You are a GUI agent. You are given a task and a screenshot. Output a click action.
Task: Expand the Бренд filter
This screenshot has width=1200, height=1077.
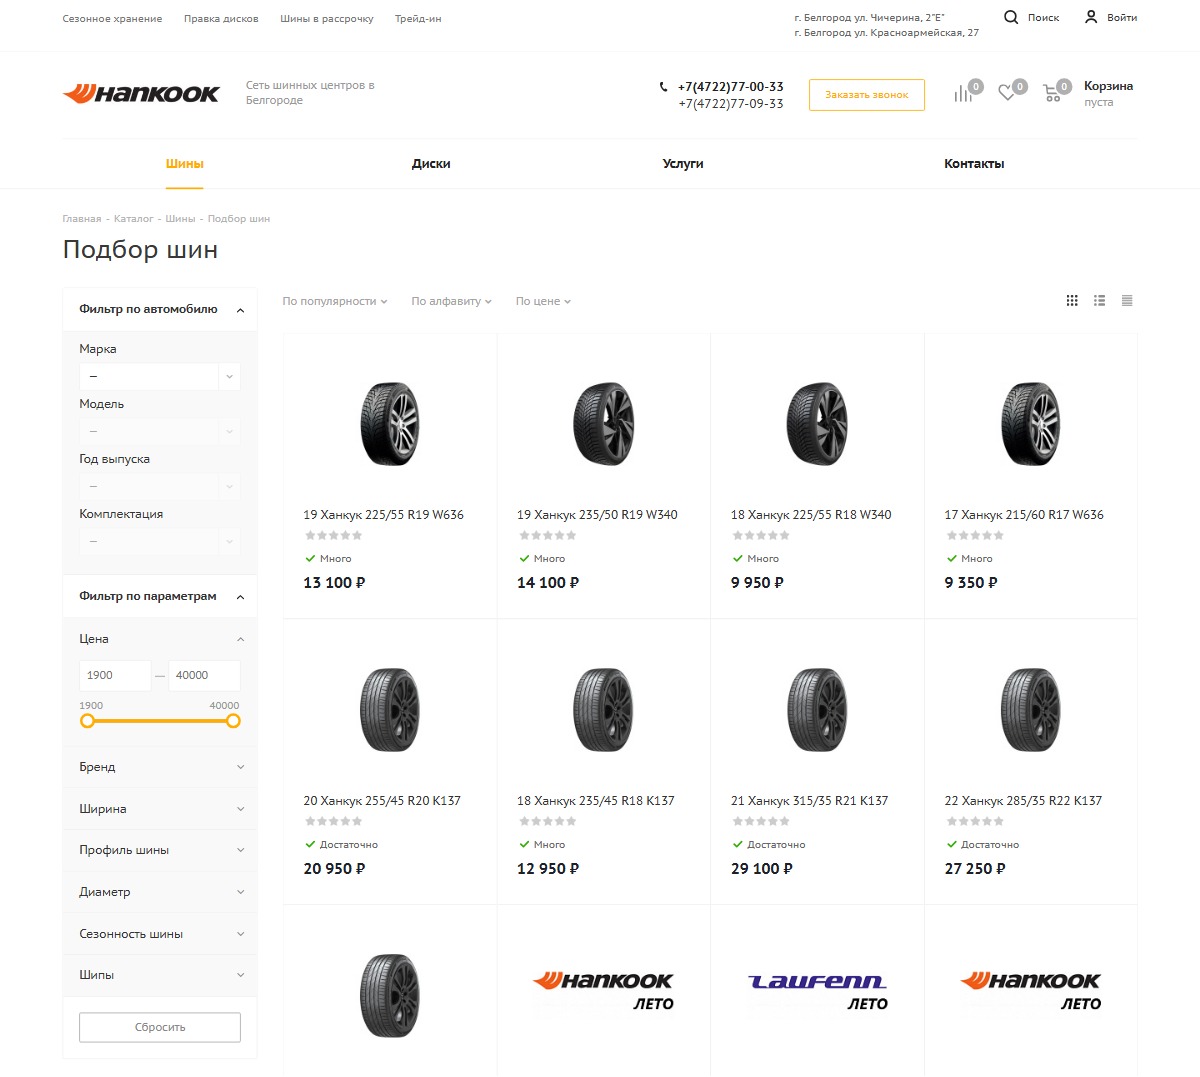(x=160, y=767)
